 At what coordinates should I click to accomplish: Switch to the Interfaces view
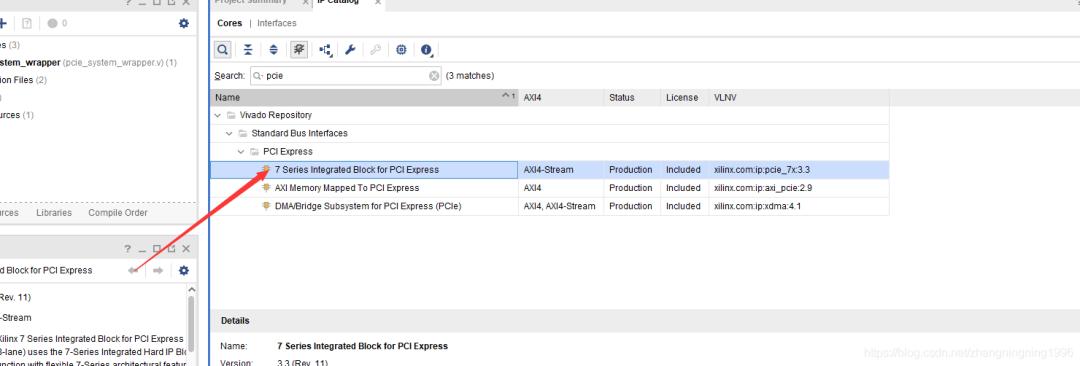click(x=277, y=23)
